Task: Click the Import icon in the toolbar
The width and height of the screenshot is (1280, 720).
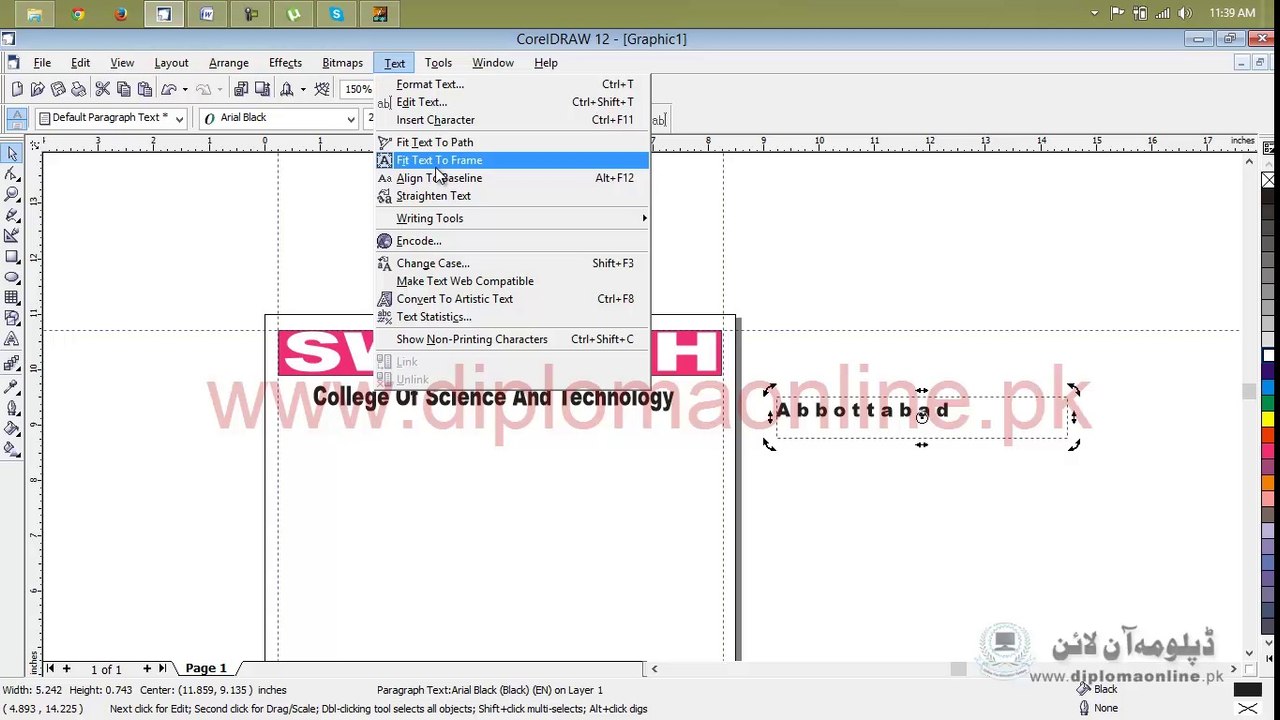Action: tap(241, 89)
